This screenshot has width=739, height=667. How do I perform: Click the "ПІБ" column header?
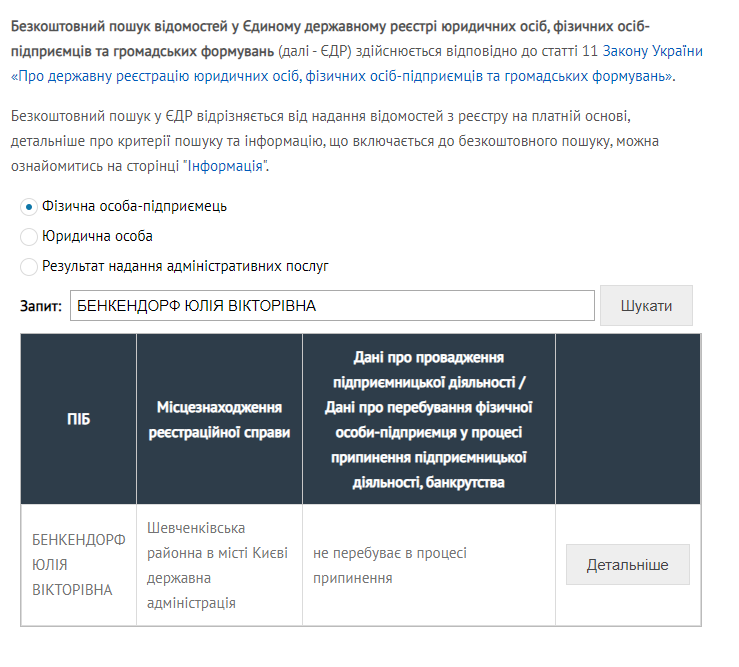coord(78,419)
